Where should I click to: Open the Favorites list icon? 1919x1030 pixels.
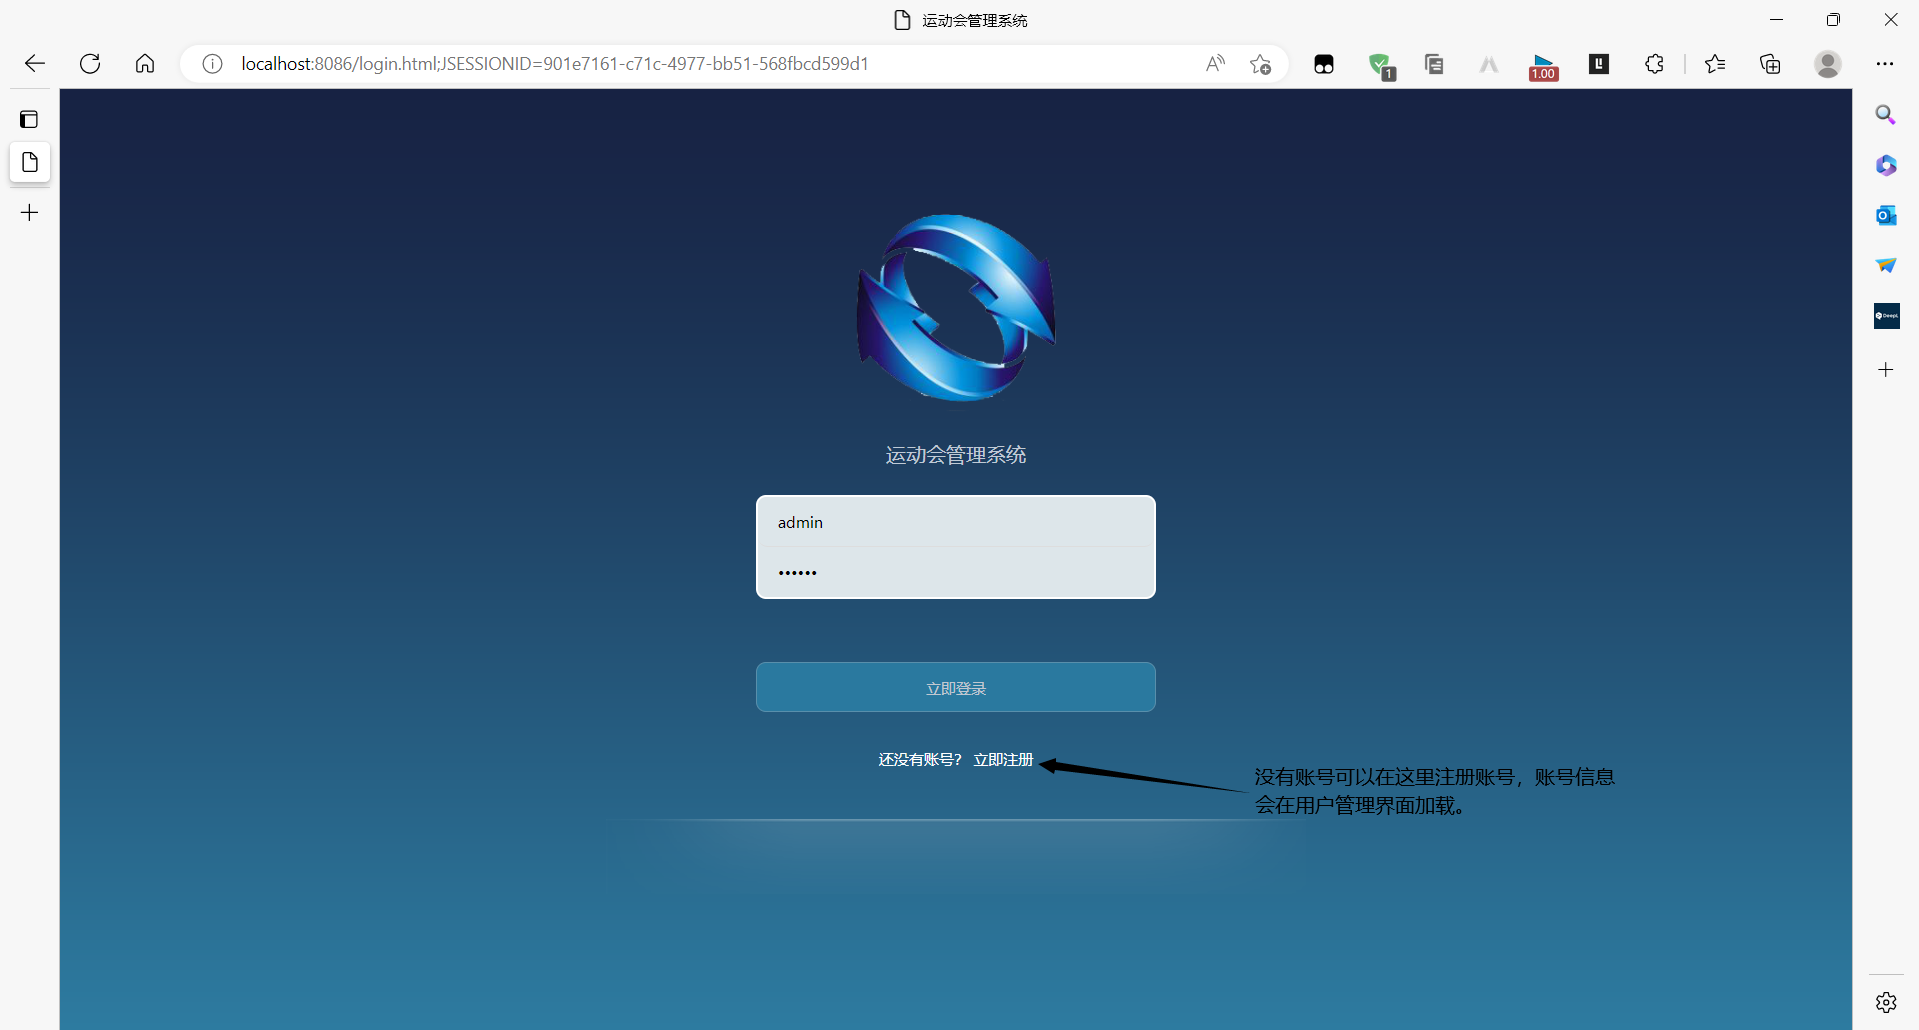1715,64
